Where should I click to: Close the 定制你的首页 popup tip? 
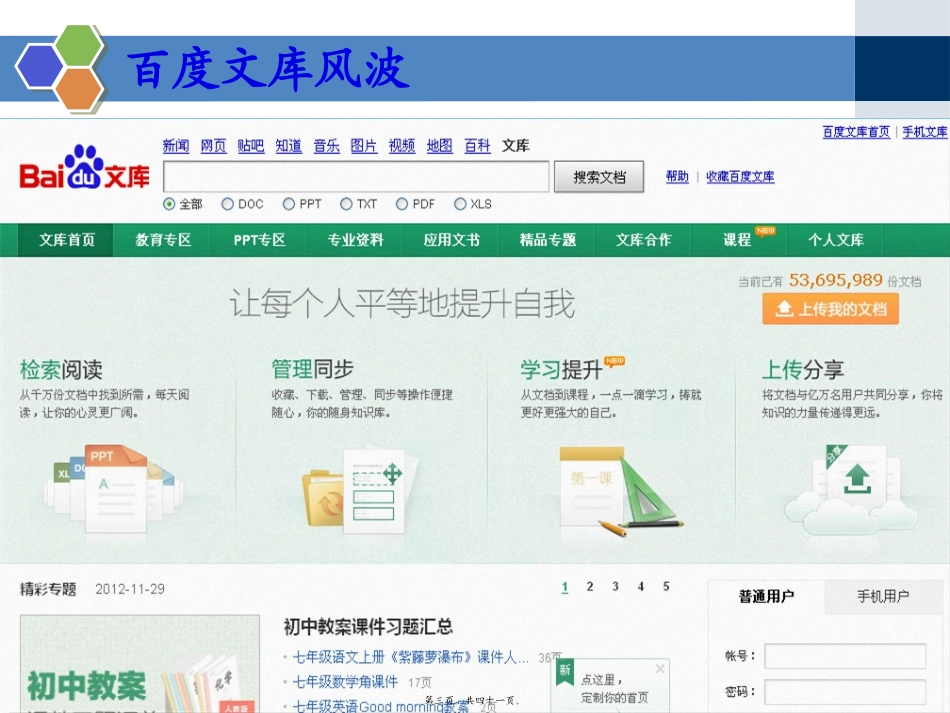660,669
